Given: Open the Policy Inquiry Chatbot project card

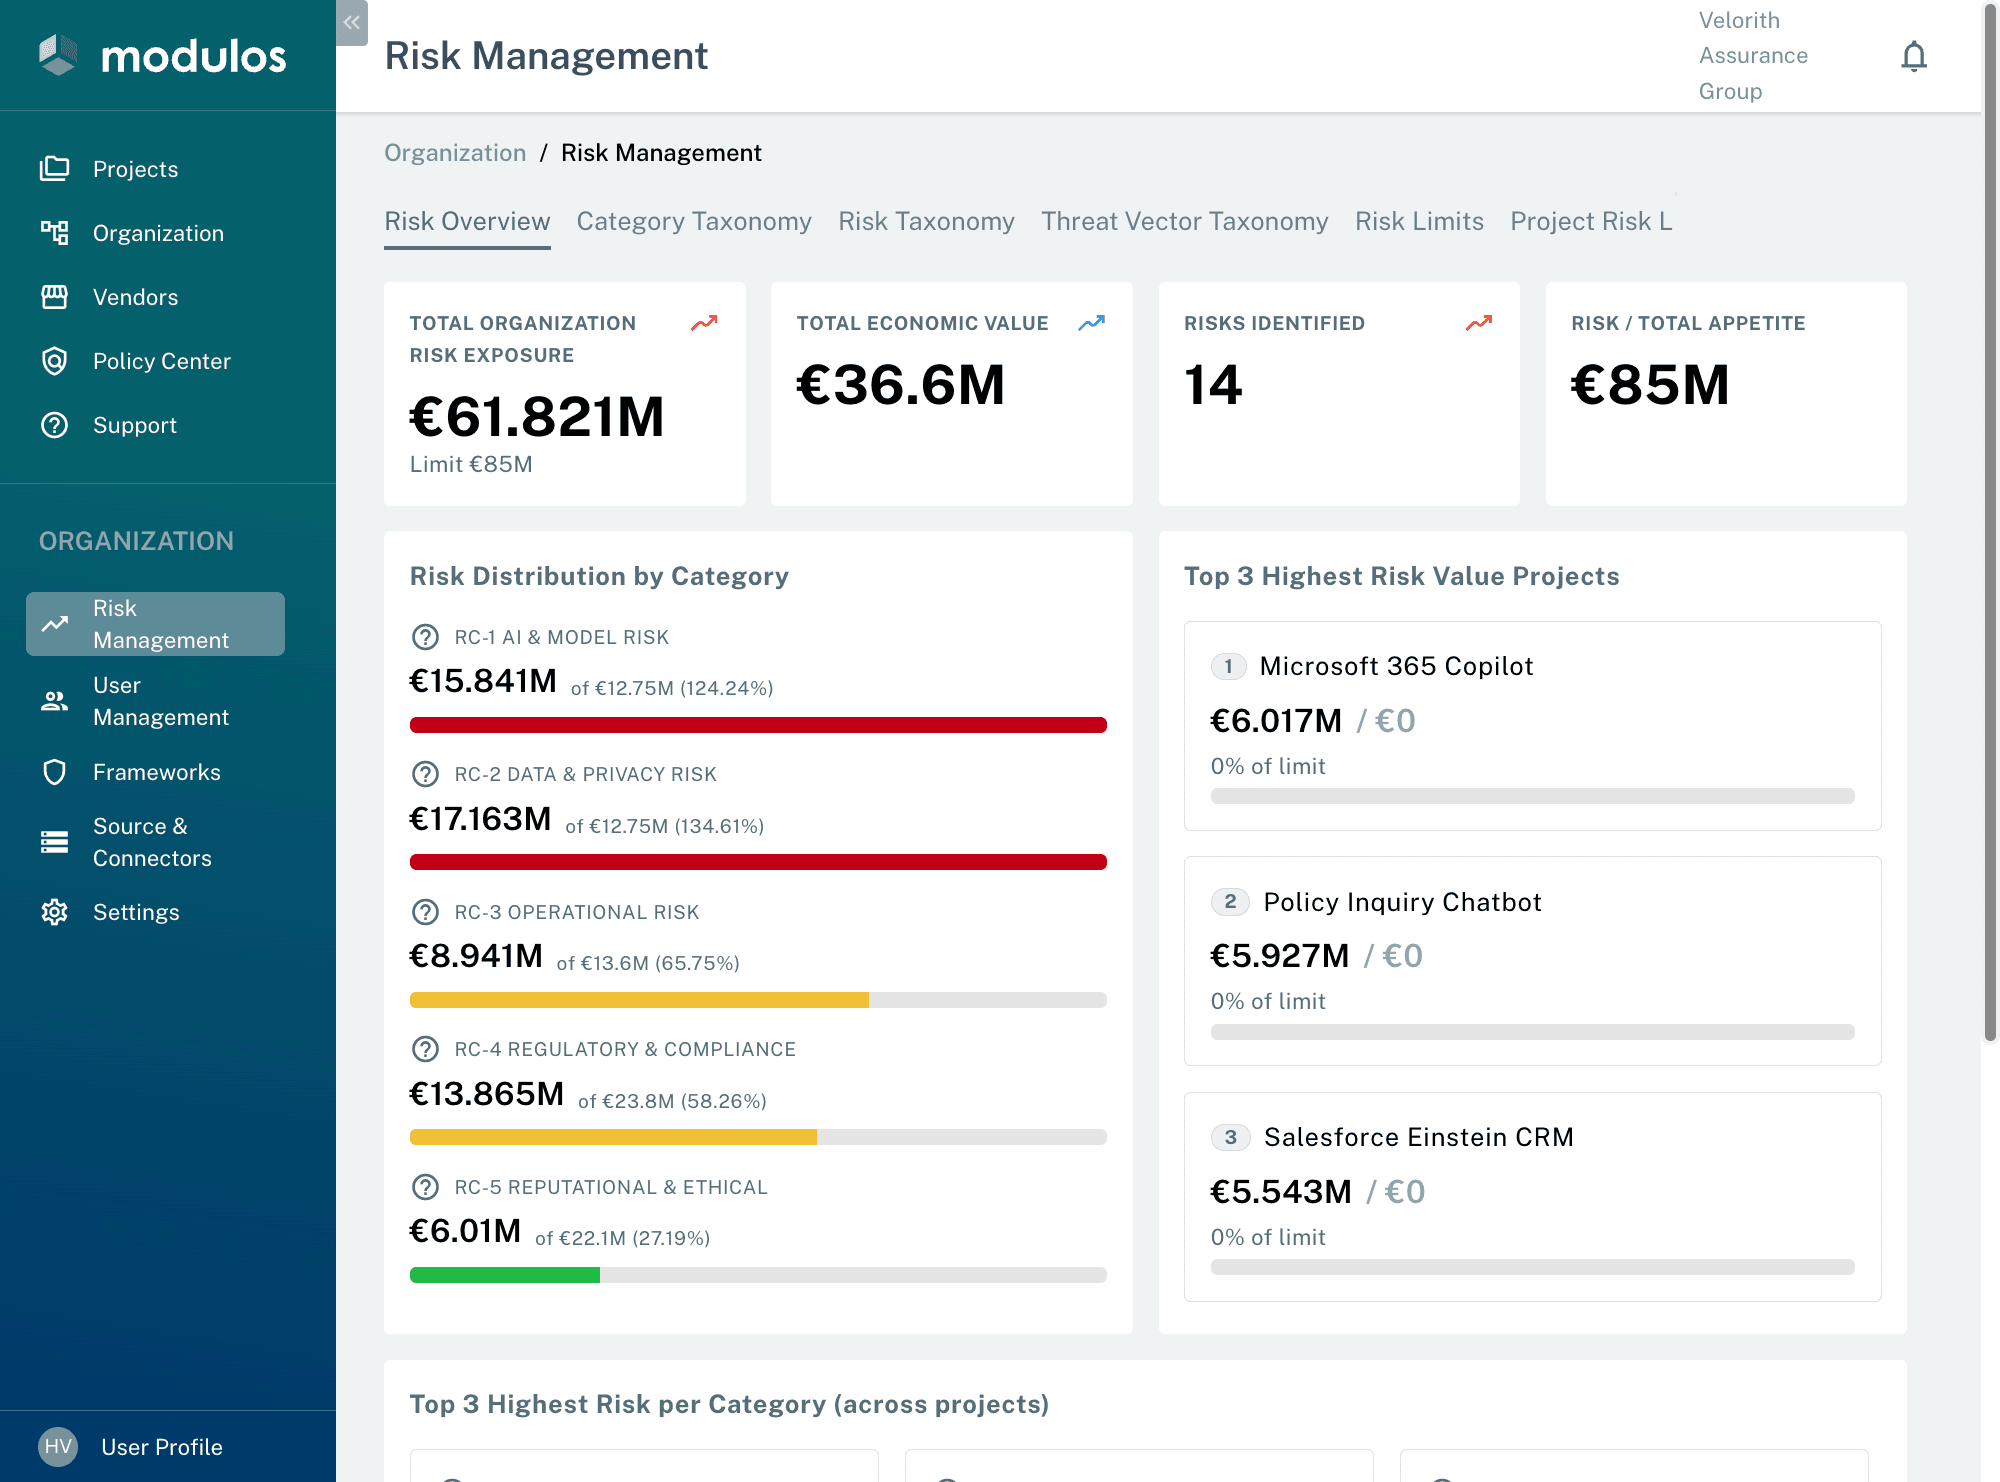Looking at the screenshot, I should coord(1532,961).
